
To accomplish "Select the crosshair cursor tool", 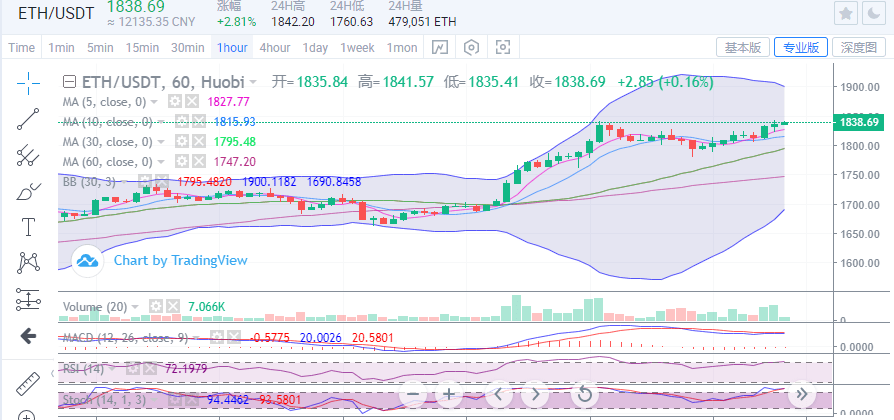I will tap(27, 82).
